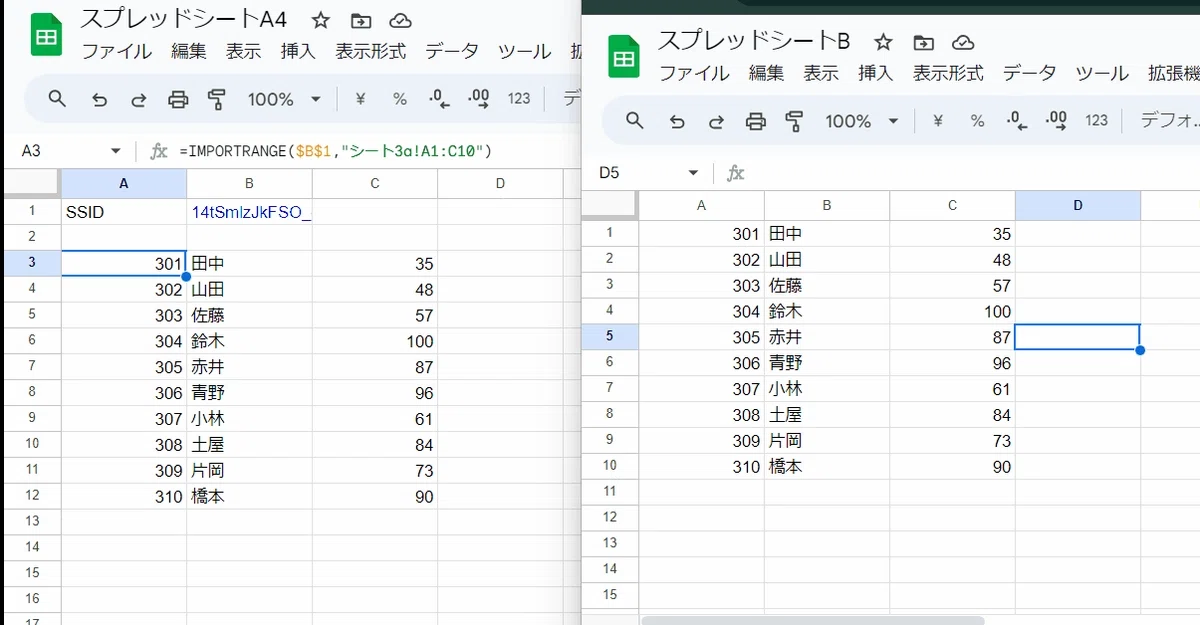This screenshot has height=625, width=1200.
Task: Print the スプレッドシートA4 sheet
Action: [x=178, y=99]
